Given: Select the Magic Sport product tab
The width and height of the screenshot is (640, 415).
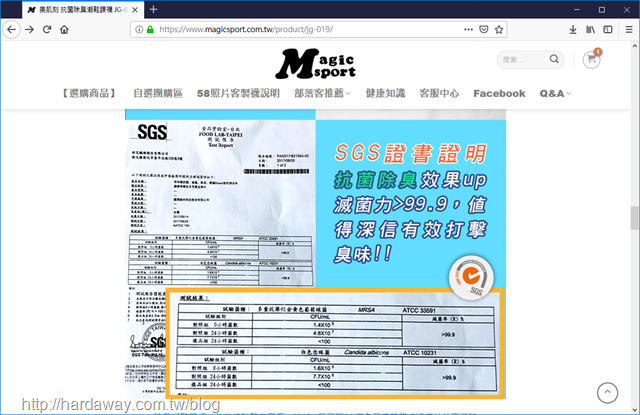Looking at the screenshot, I should click(x=82, y=10).
